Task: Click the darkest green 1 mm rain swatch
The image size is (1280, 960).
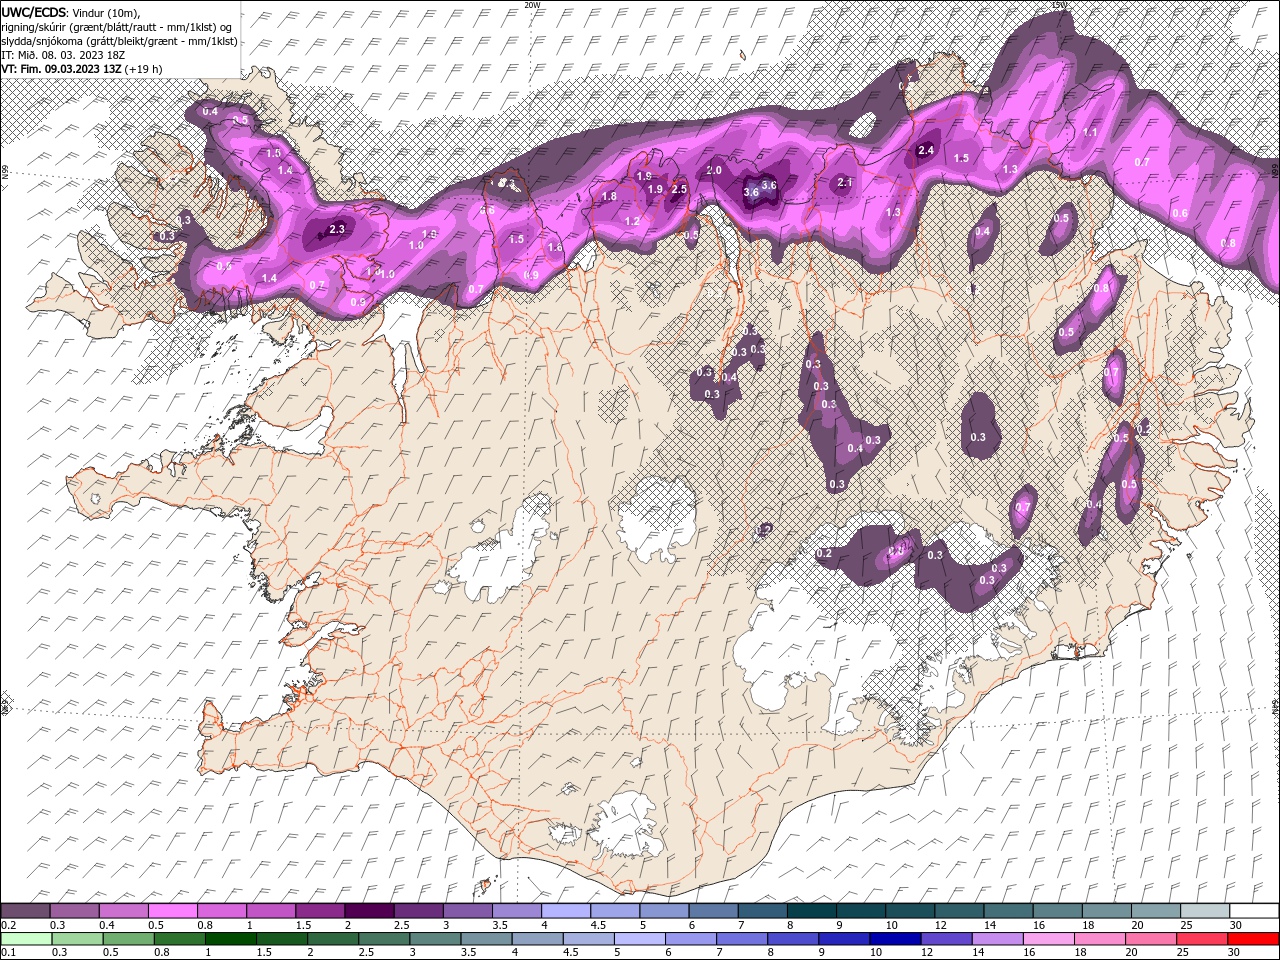Action: tap(230, 939)
